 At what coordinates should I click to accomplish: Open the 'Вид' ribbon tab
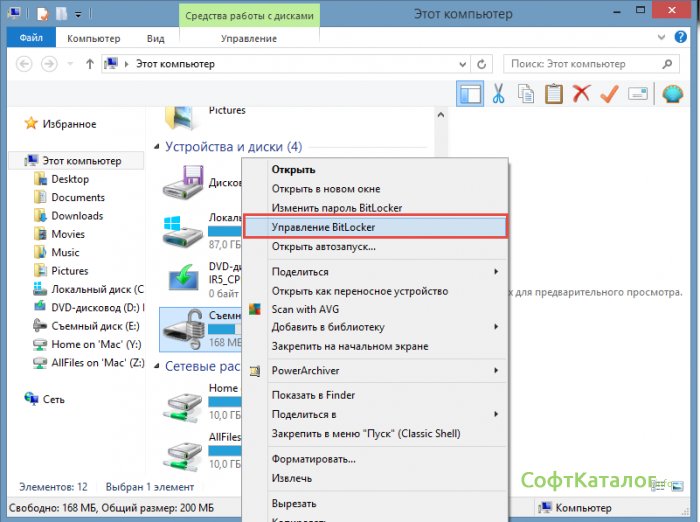click(155, 38)
